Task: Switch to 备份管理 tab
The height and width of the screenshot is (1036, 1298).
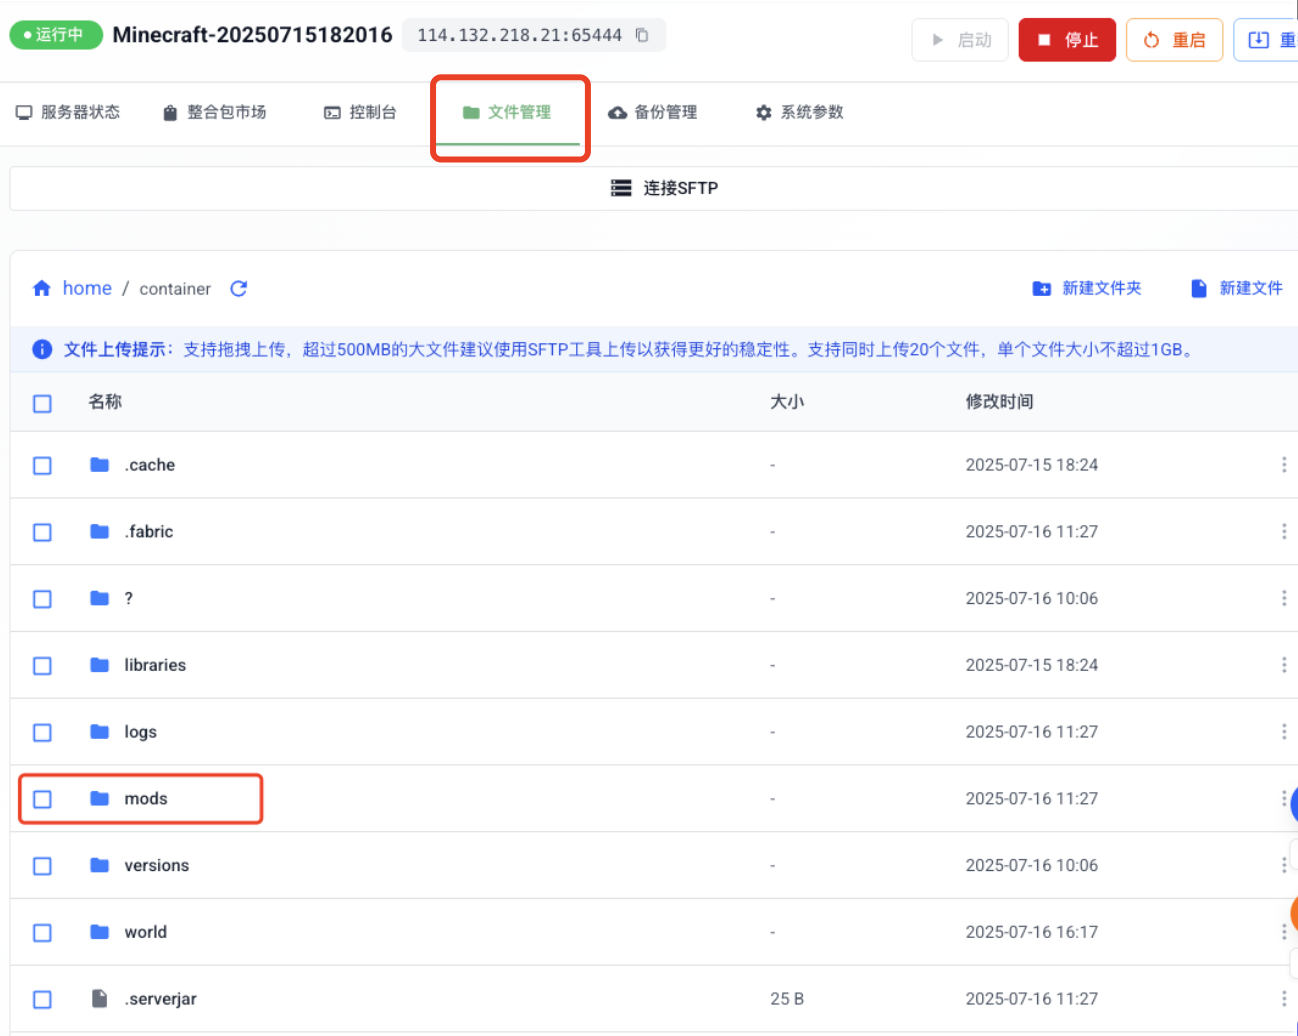Action: point(653,112)
